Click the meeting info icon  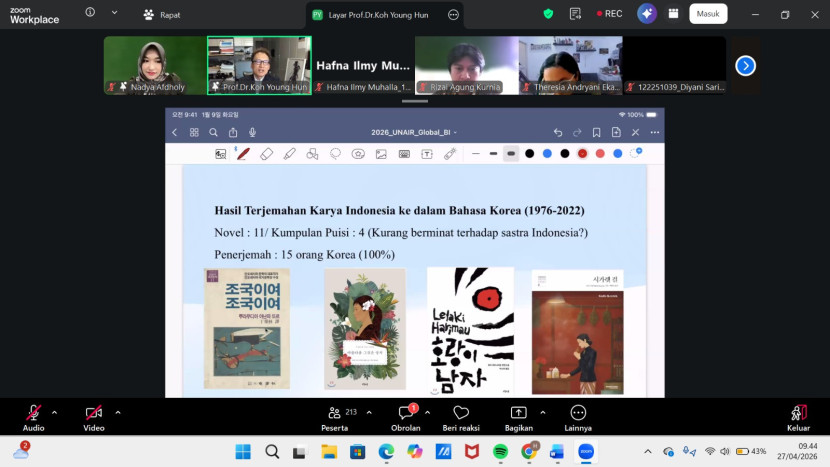[90, 12]
